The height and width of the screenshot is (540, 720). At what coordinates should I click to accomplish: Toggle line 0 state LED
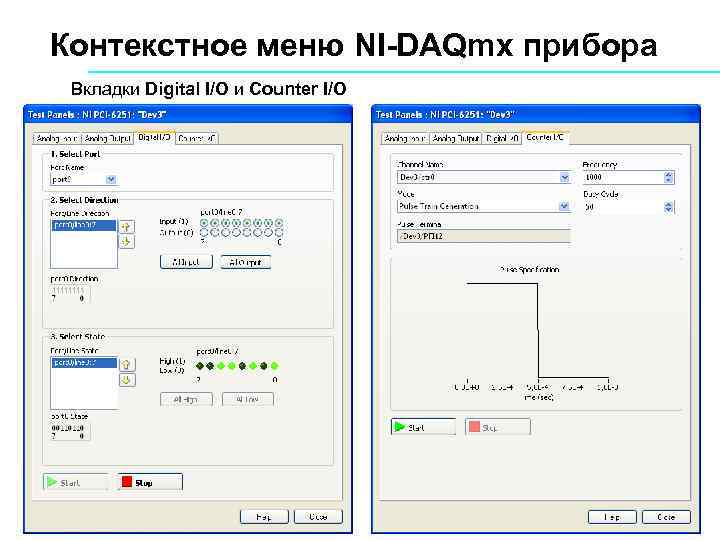pyautogui.click(x=275, y=366)
